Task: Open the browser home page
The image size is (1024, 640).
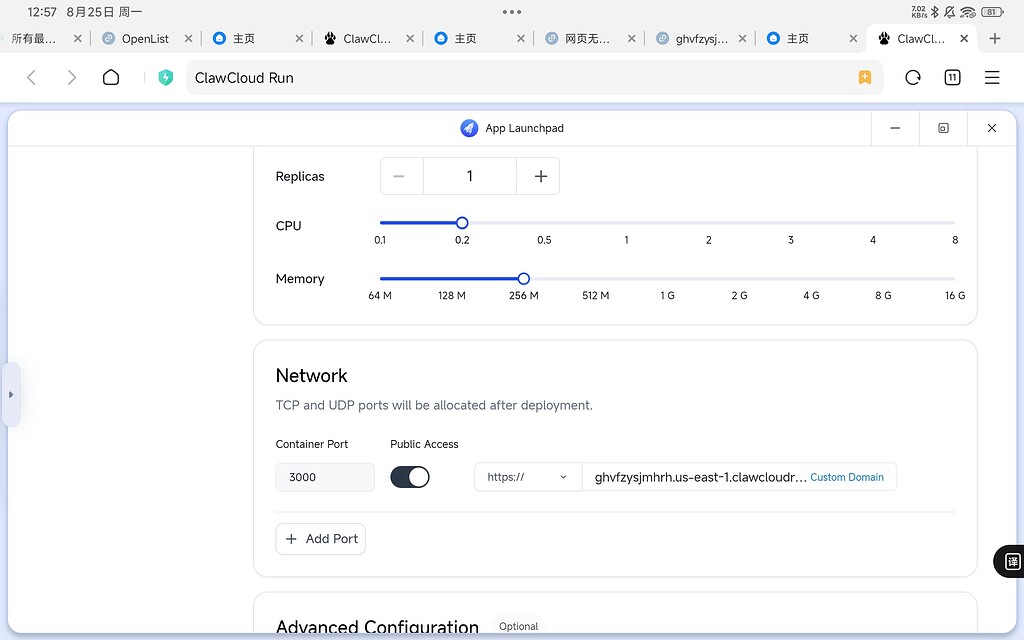Action: [x=111, y=78]
